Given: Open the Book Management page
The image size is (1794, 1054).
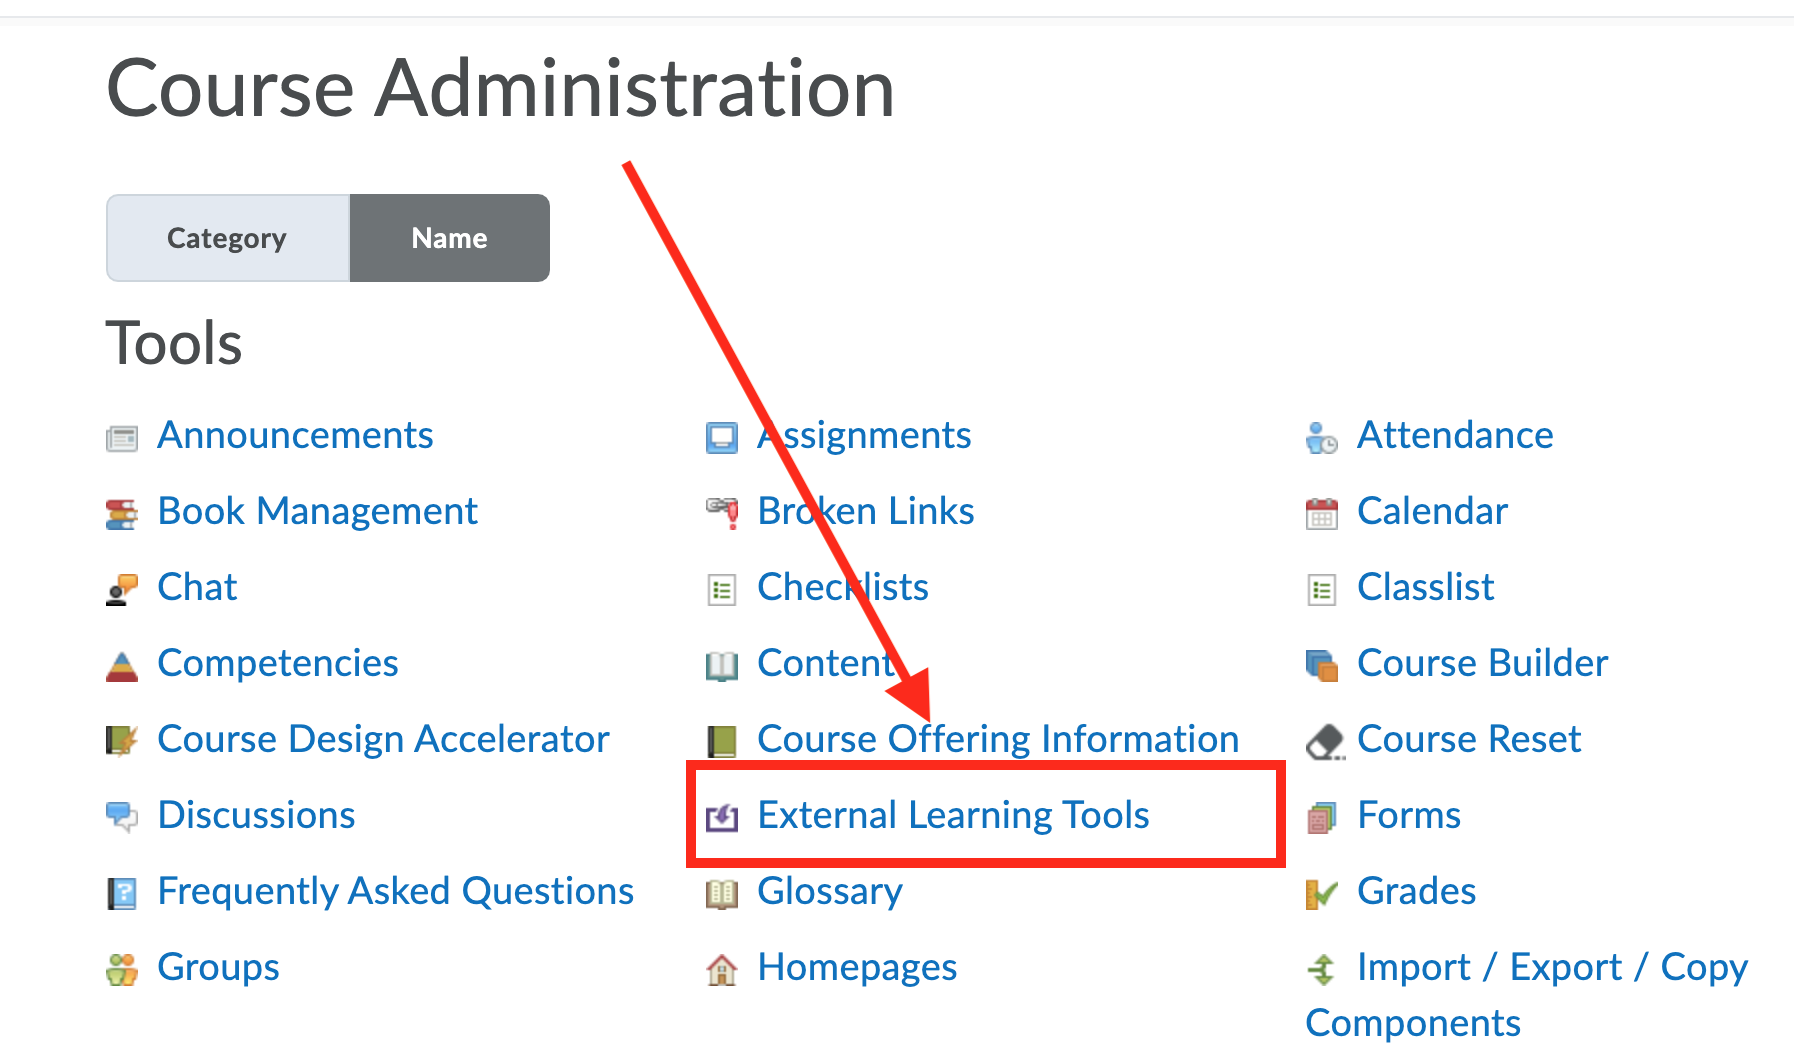Looking at the screenshot, I should point(317,512).
